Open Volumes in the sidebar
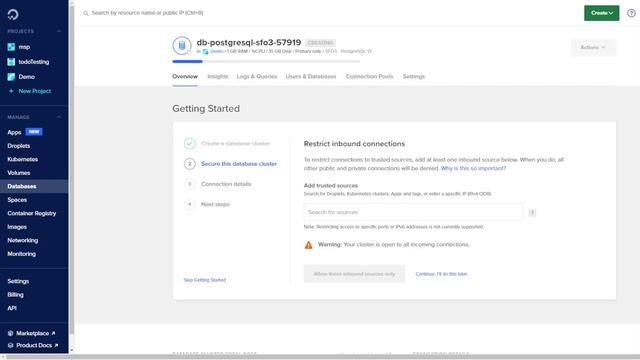 19,173
